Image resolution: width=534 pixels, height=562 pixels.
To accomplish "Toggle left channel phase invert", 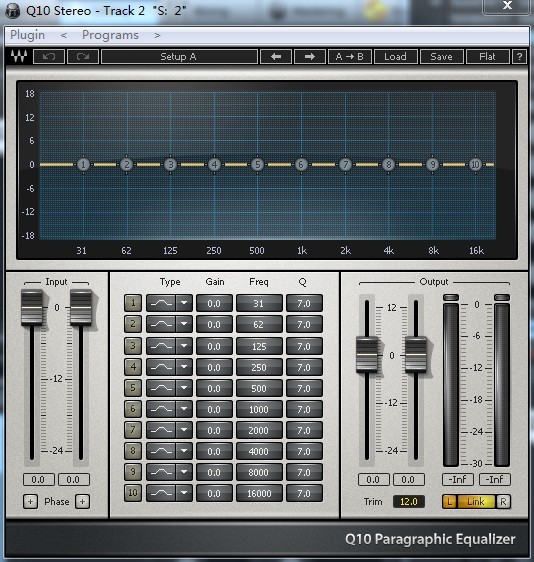I will [30, 501].
